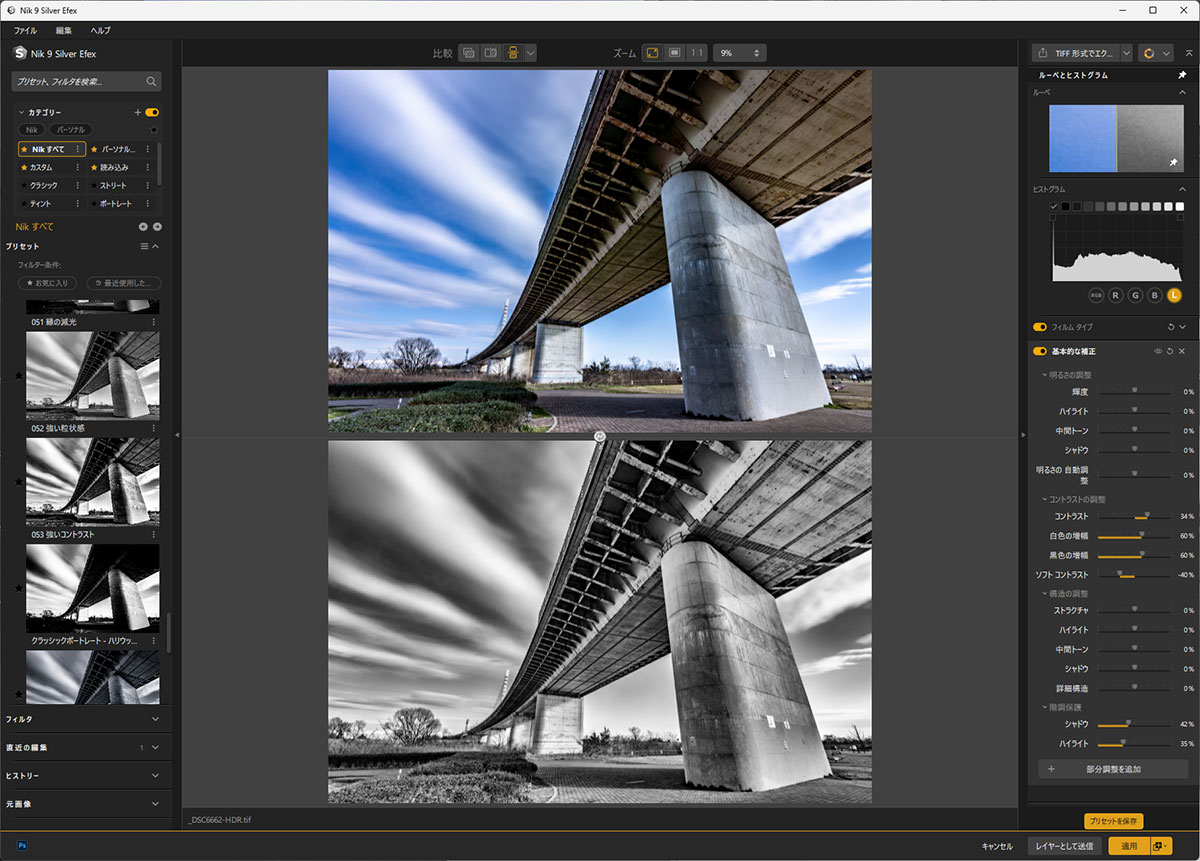Click the キャンセル button
This screenshot has height=861, width=1200.
(997, 846)
